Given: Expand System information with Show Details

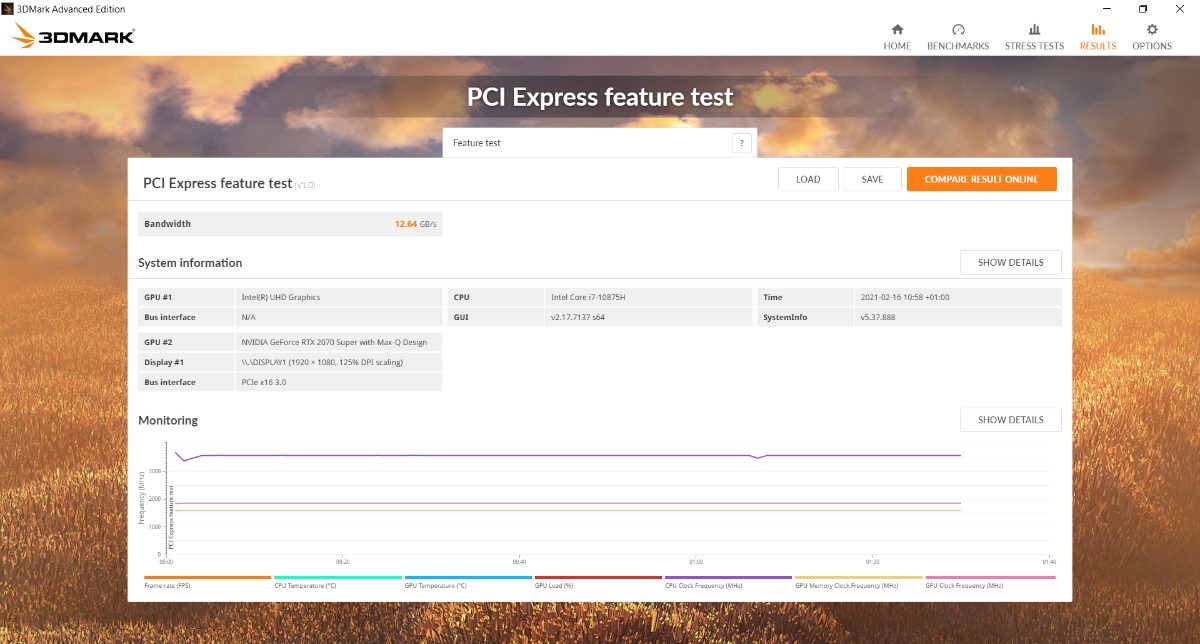Looking at the screenshot, I should pos(1010,263).
